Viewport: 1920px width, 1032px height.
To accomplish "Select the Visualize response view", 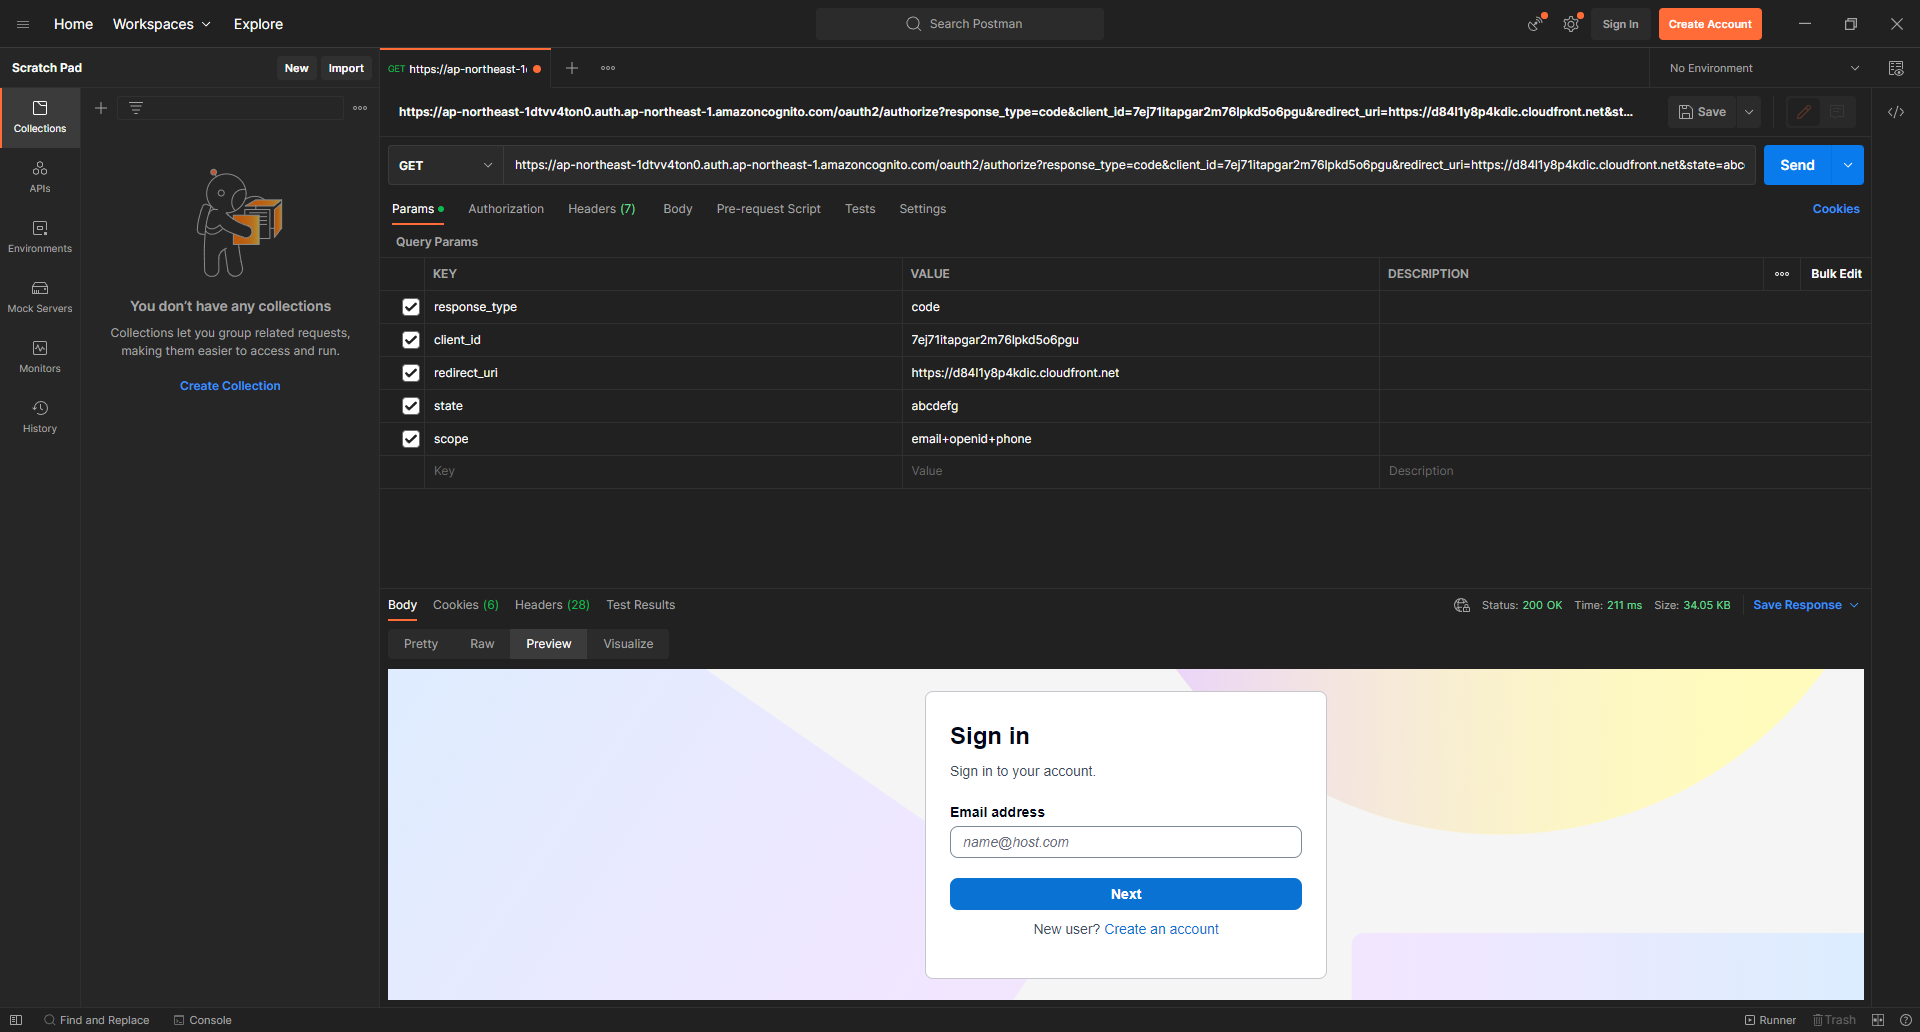I will click(628, 644).
